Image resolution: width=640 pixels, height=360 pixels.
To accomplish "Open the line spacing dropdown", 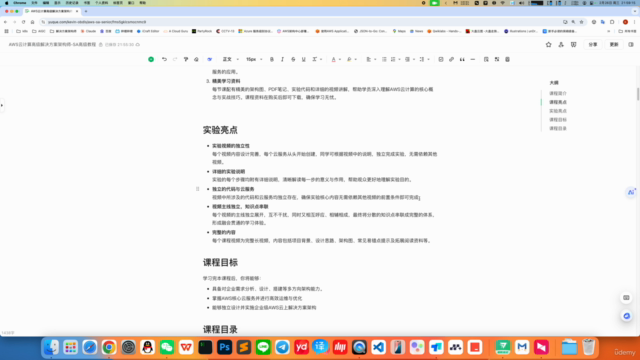I will (x=424, y=59).
